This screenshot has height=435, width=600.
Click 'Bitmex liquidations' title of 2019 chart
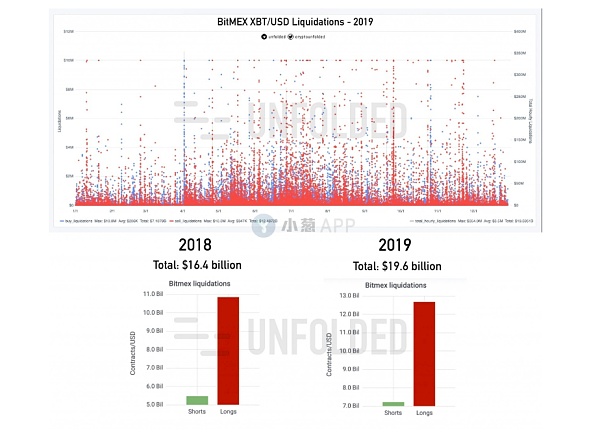pos(395,285)
